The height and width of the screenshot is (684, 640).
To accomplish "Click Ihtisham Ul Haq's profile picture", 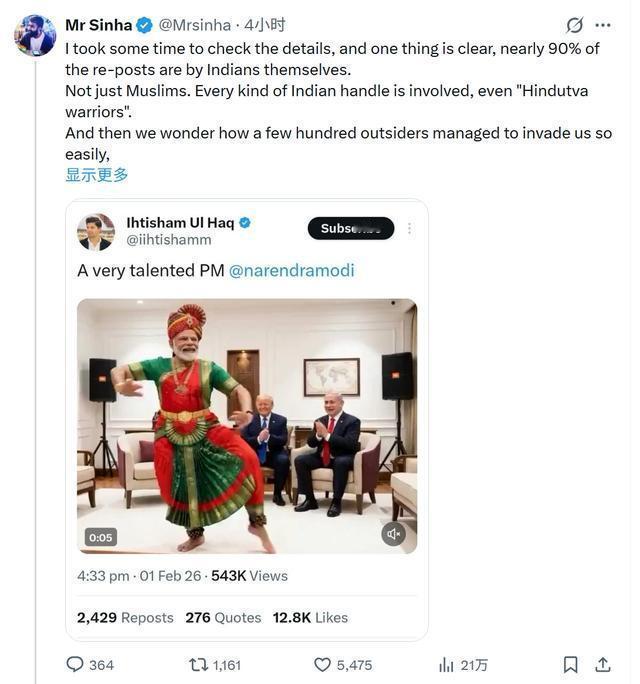I will click(96, 231).
